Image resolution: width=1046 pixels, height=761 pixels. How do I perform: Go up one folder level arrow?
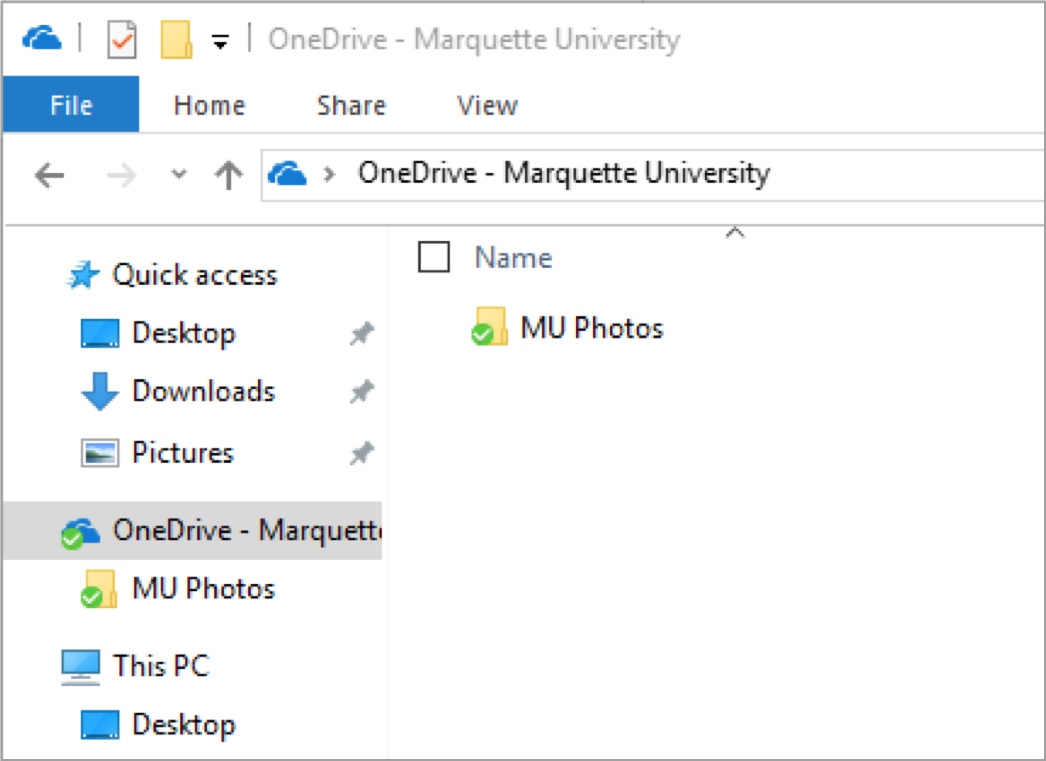coord(229,176)
